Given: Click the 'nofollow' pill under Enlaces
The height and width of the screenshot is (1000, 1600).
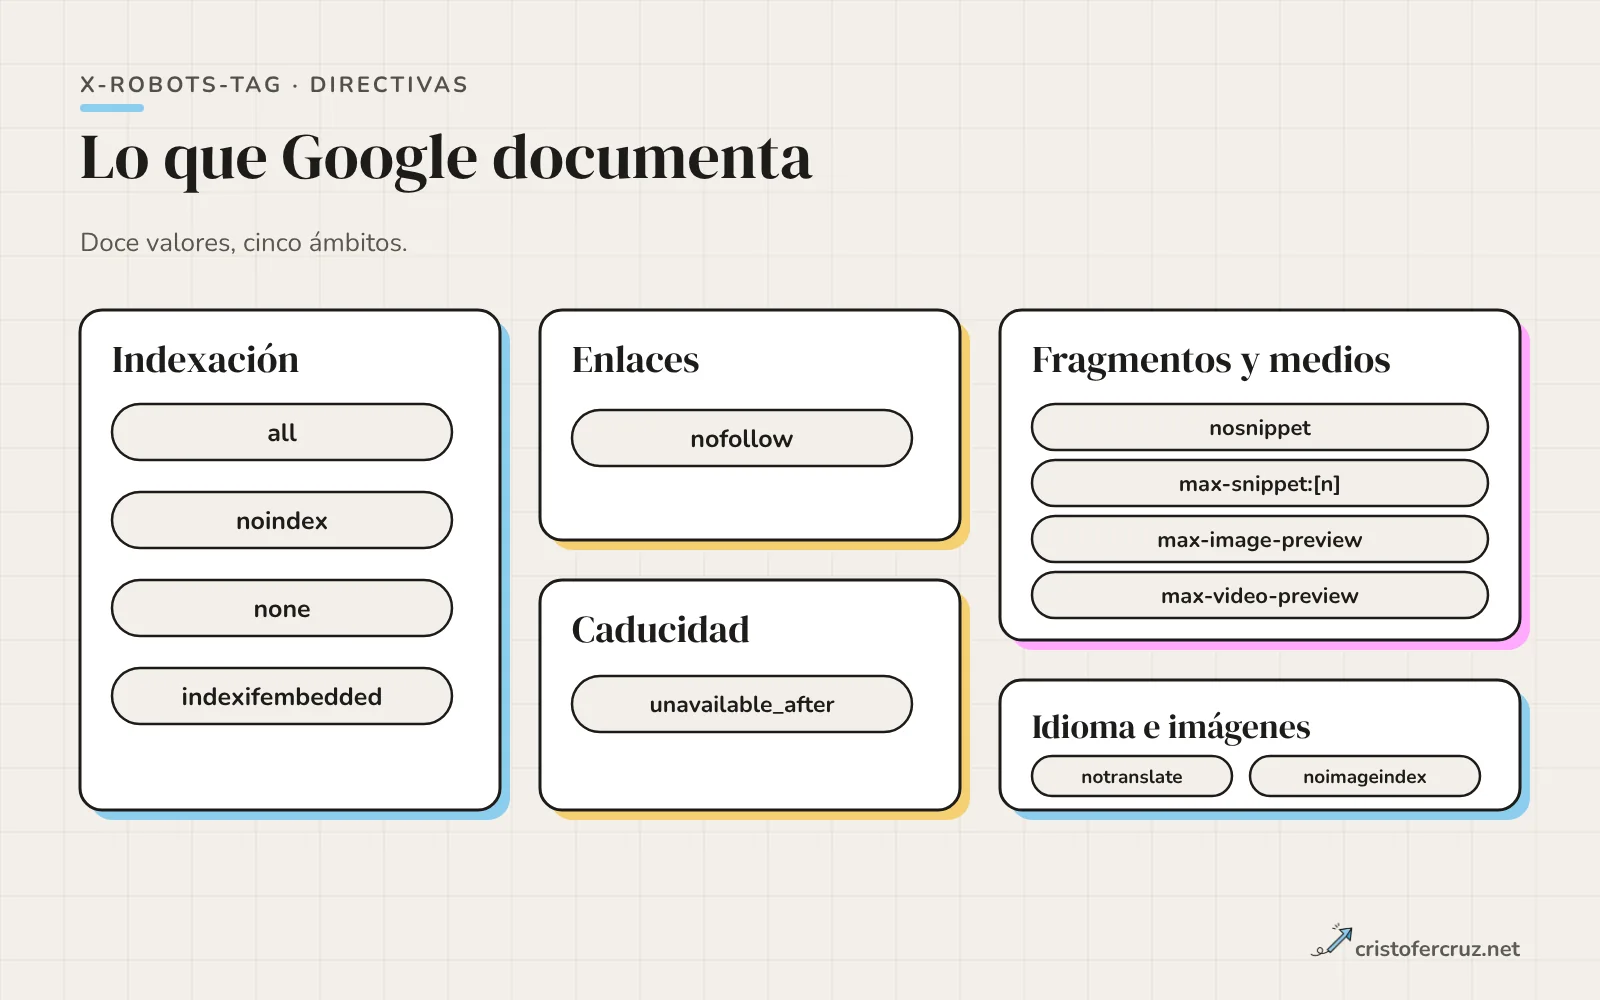Looking at the screenshot, I should coord(742,438).
